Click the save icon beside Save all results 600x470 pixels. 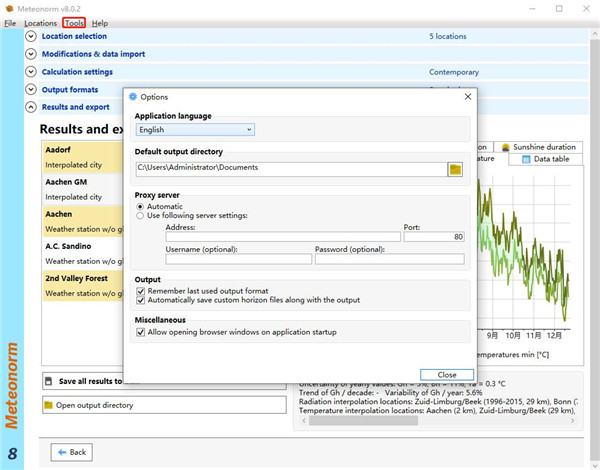(x=49, y=381)
